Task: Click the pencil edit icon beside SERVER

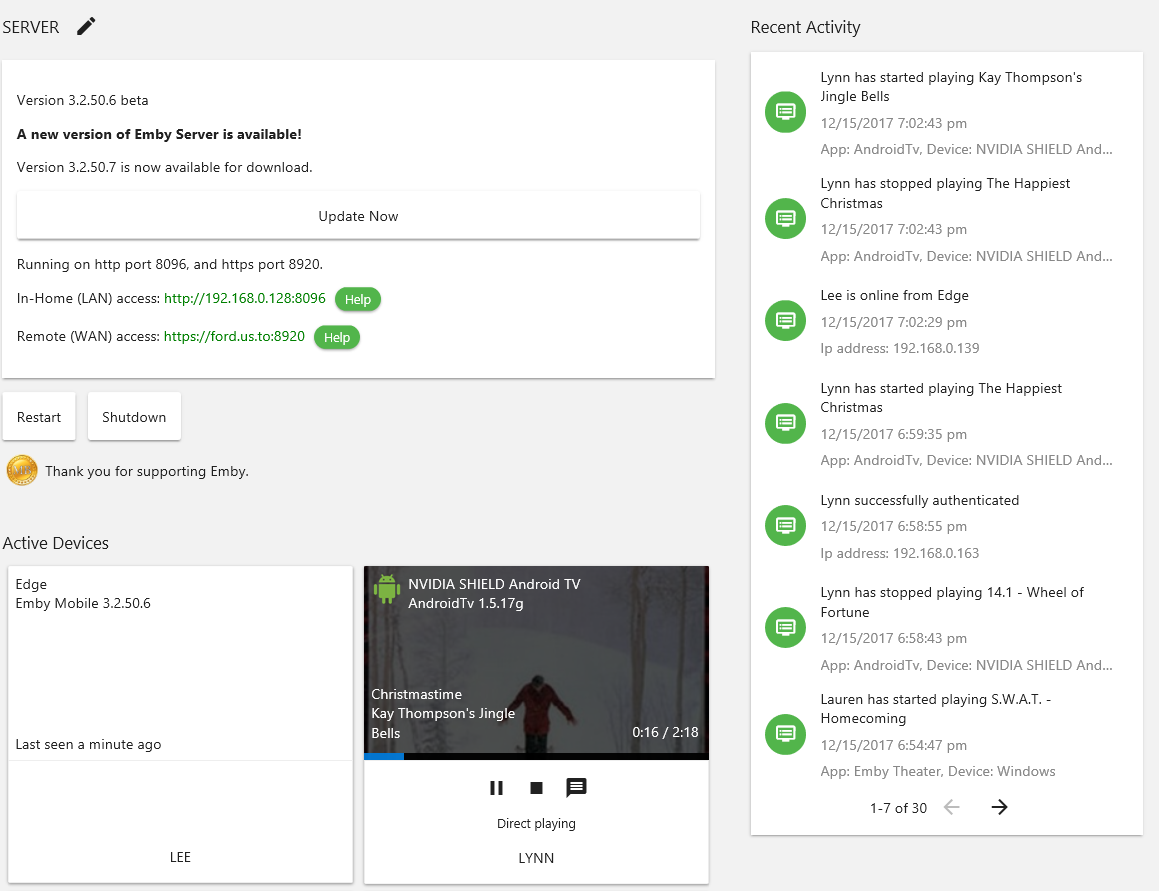Action: point(87,27)
